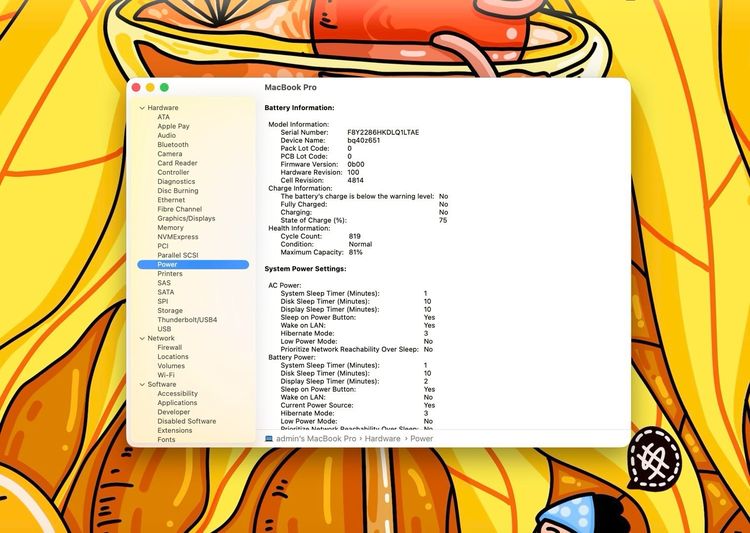Select Thunderbolt/USB4 from the hardware list
The image size is (750, 533).
click(187, 320)
